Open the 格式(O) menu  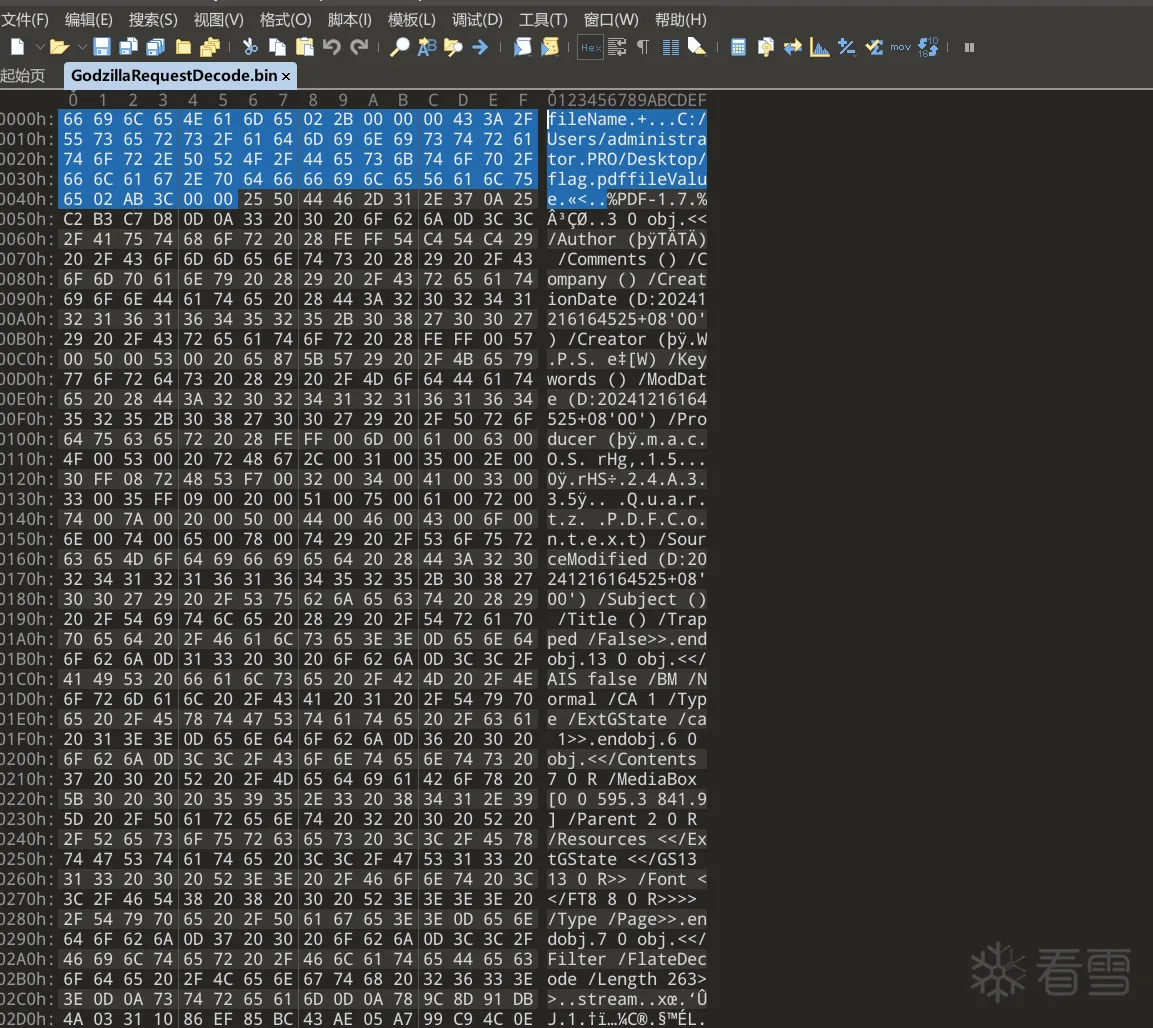click(285, 20)
